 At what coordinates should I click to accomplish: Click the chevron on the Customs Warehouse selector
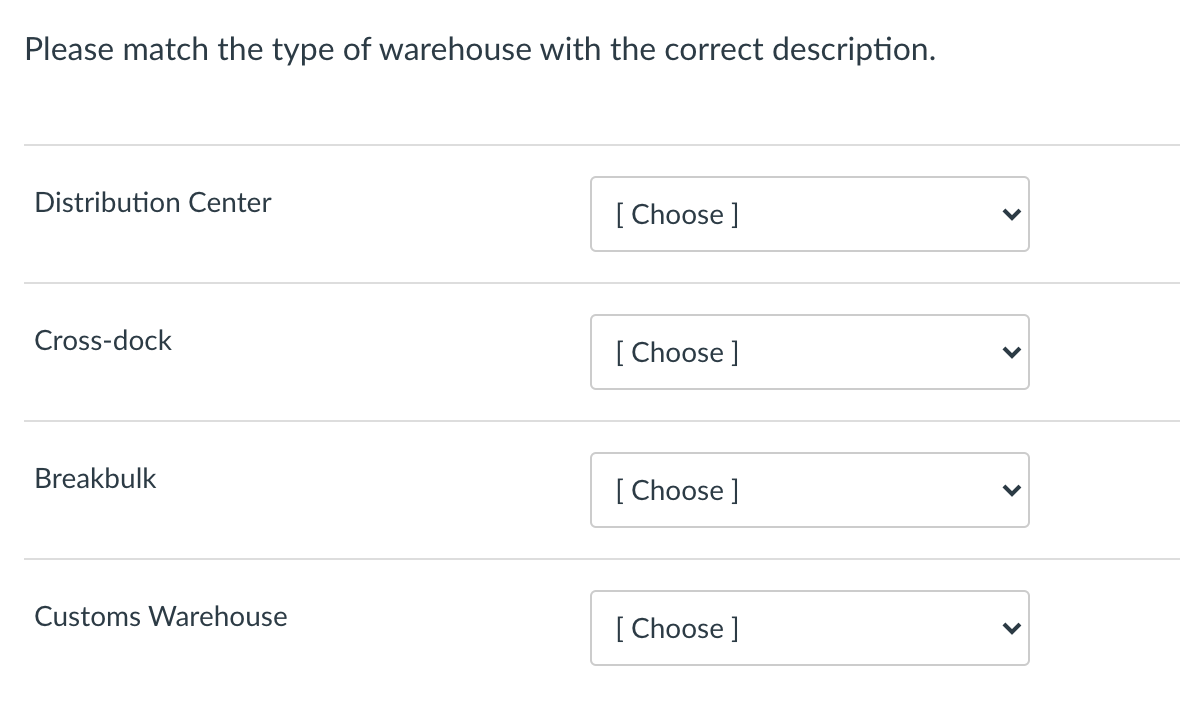click(x=1011, y=628)
